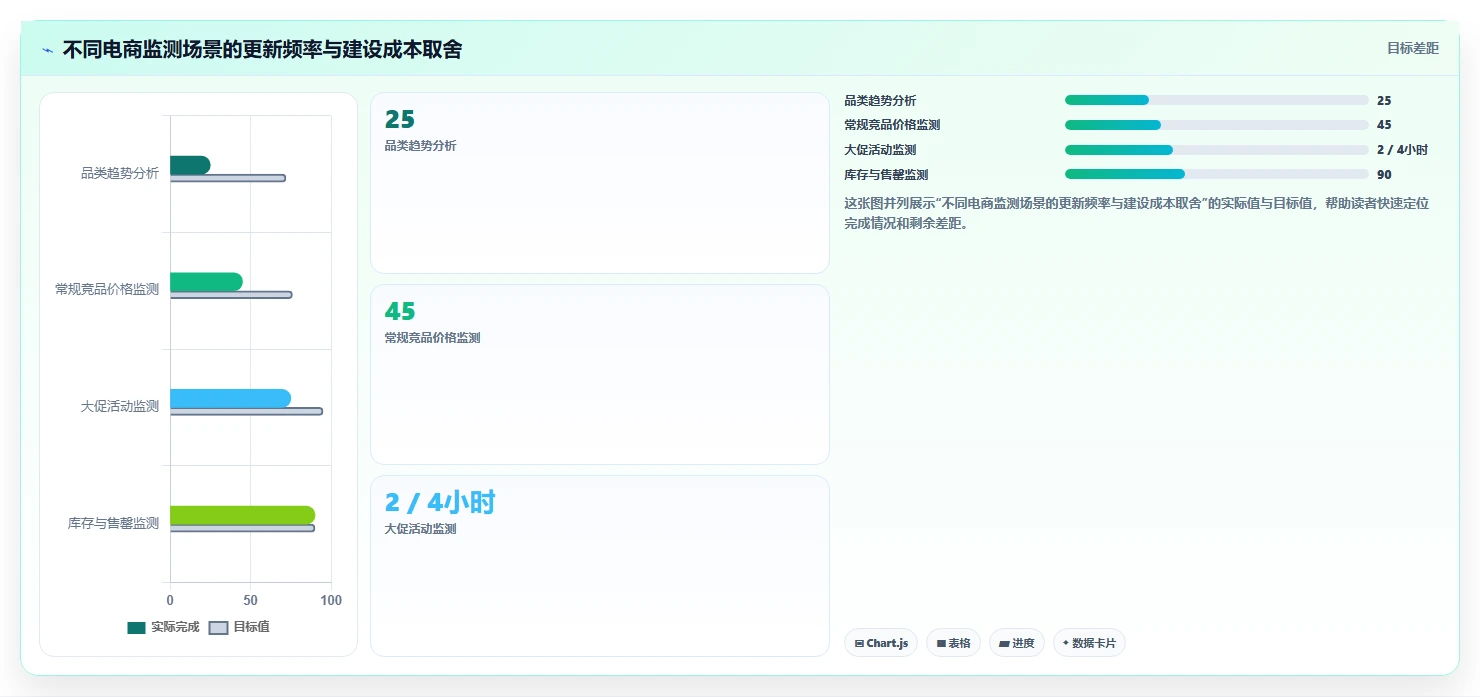The width and height of the screenshot is (1480, 697).
Task: Click the chart title 不同电商监测场景的更新频率与建设成本取舍
Action: click(x=262, y=50)
